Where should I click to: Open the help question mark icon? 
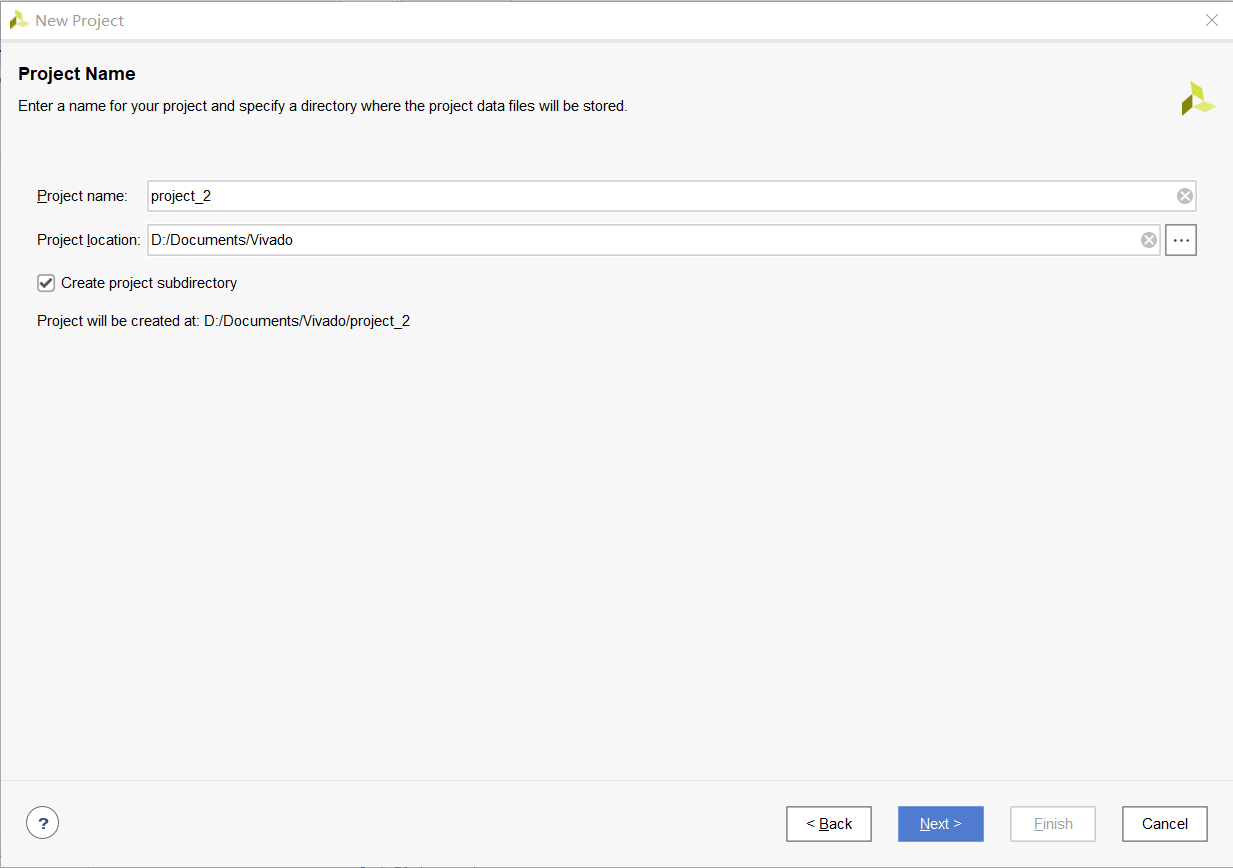[x=42, y=823]
